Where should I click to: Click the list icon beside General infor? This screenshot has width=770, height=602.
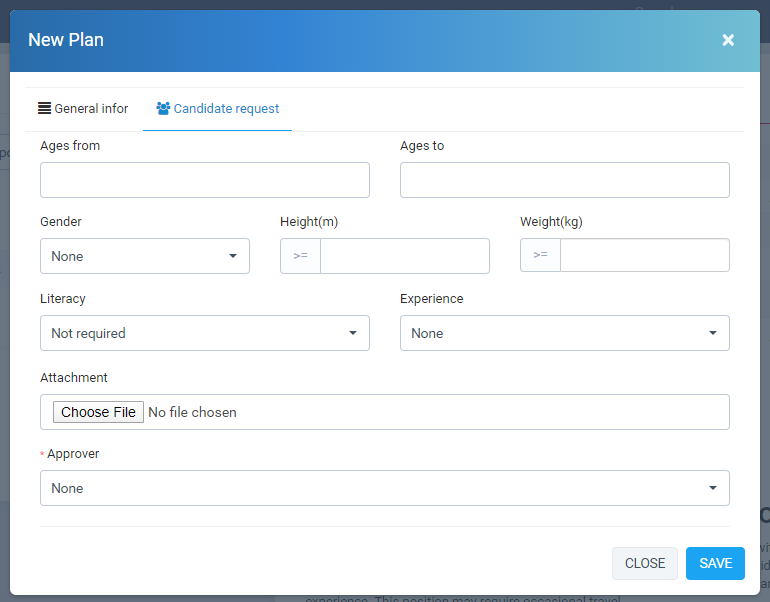tap(44, 108)
